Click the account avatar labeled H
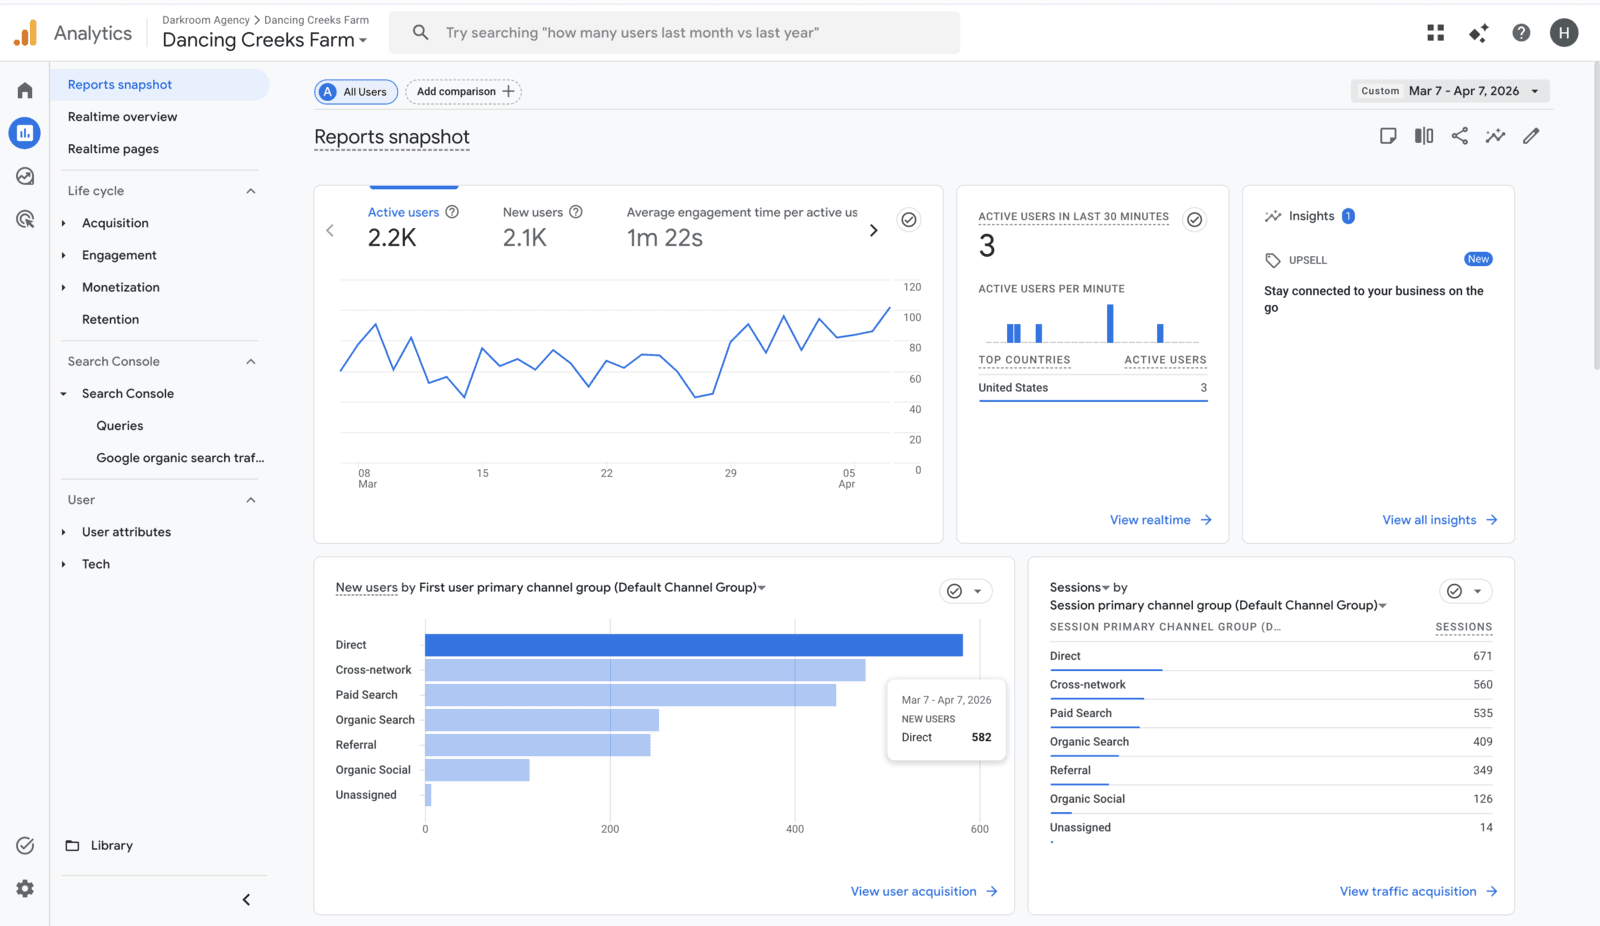This screenshot has width=1600, height=926. [1564, 33]
